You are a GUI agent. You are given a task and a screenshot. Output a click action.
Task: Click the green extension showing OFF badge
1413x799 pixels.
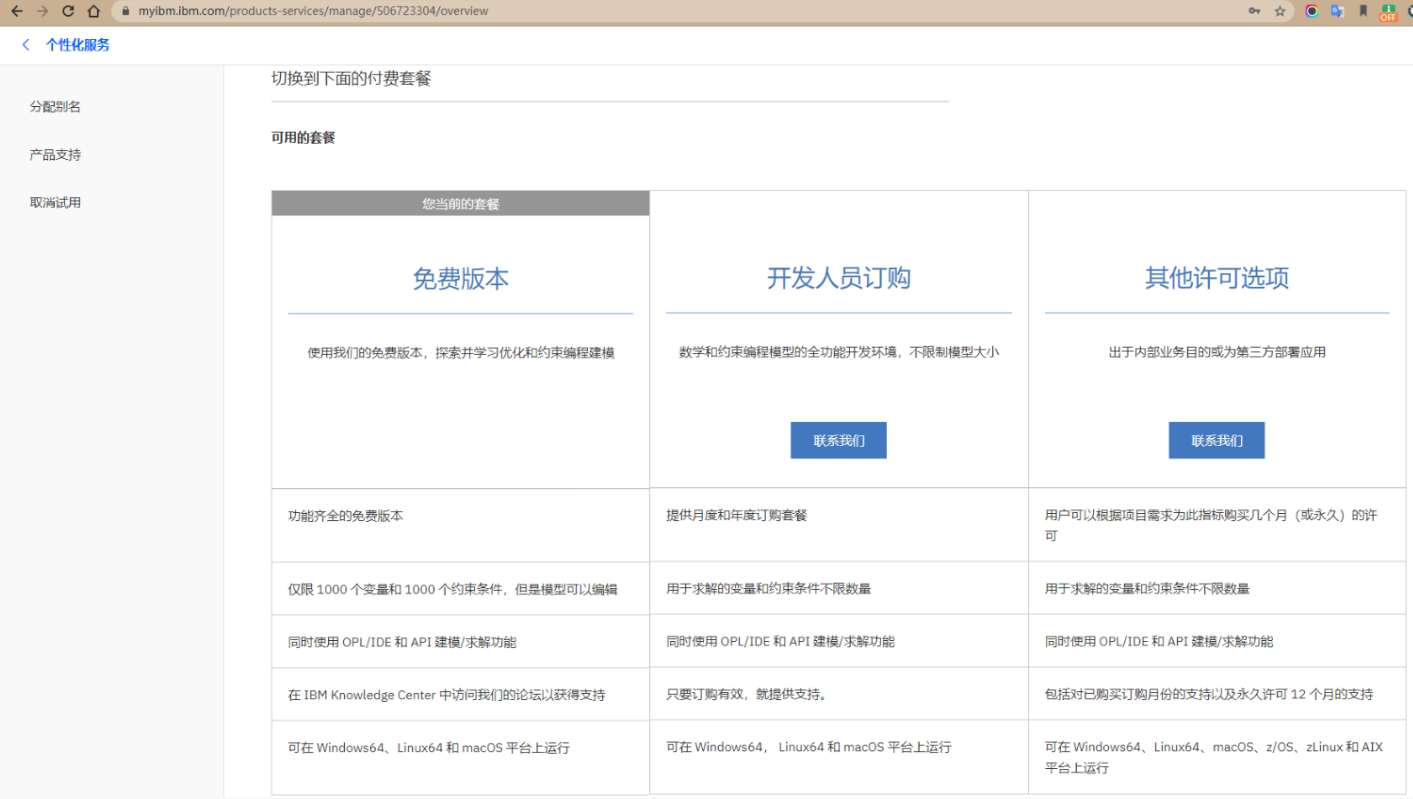pos(1388,12)
